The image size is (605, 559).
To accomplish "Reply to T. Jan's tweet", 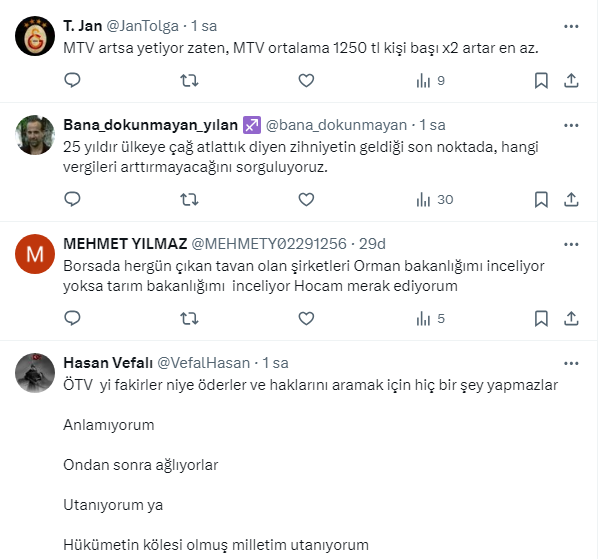I will tap(72, 80).
